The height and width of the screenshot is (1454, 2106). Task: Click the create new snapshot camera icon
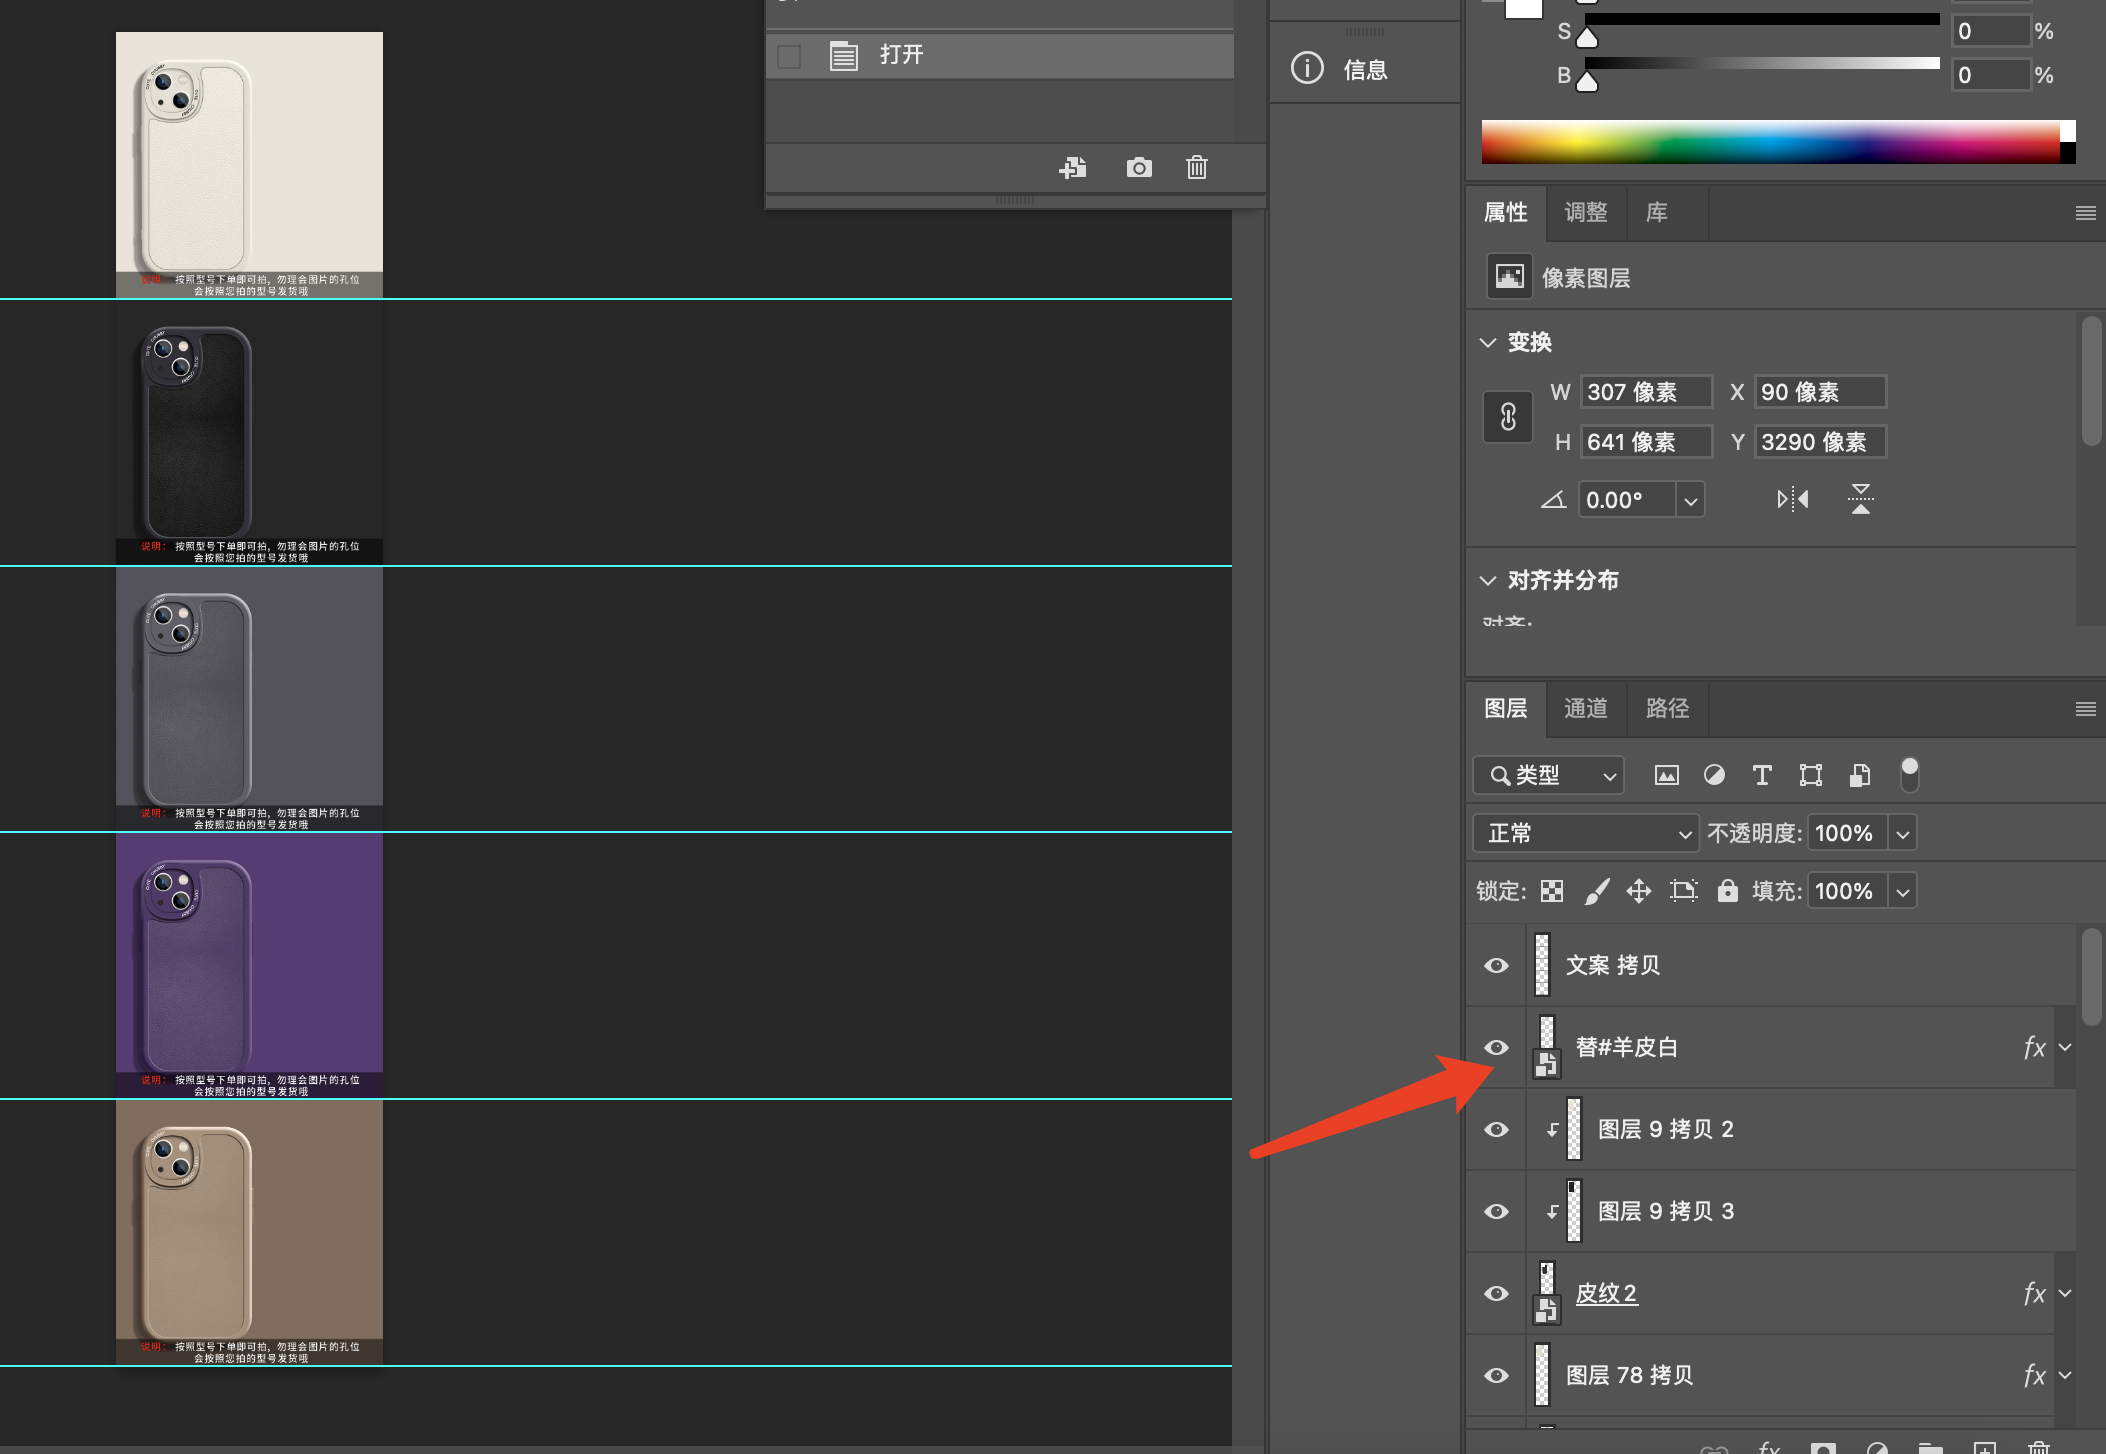[x=1138, y=168]
